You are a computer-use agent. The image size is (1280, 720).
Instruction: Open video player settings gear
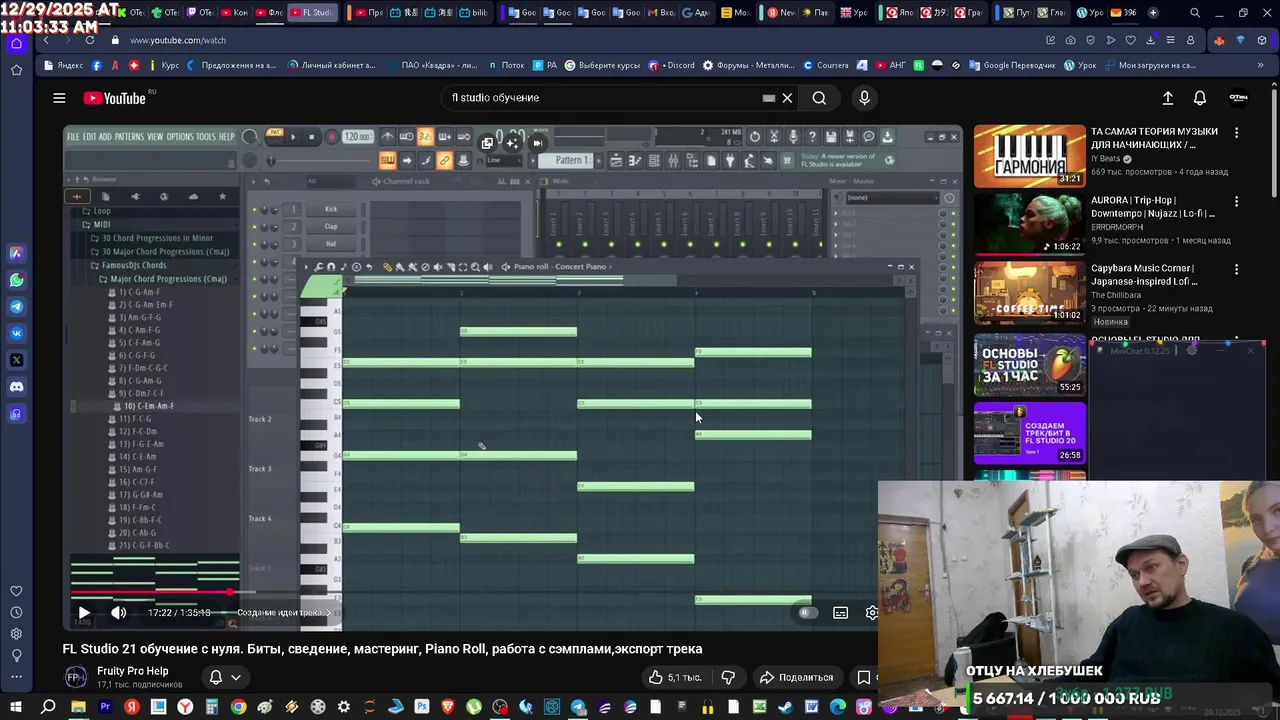872,613
